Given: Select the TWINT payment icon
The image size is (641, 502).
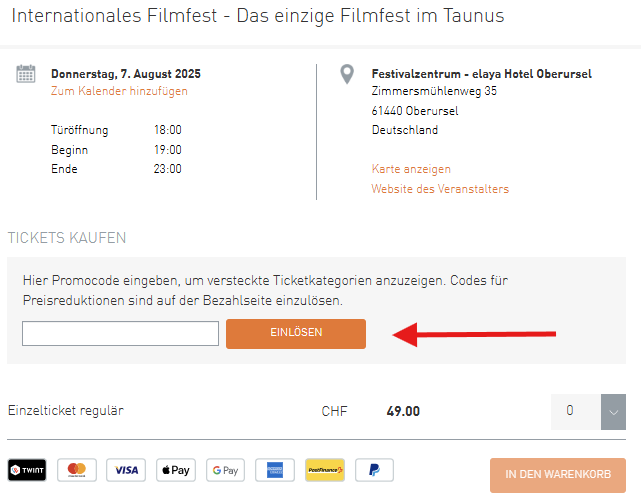Looking at the screenshot, I should click(27, 470).
